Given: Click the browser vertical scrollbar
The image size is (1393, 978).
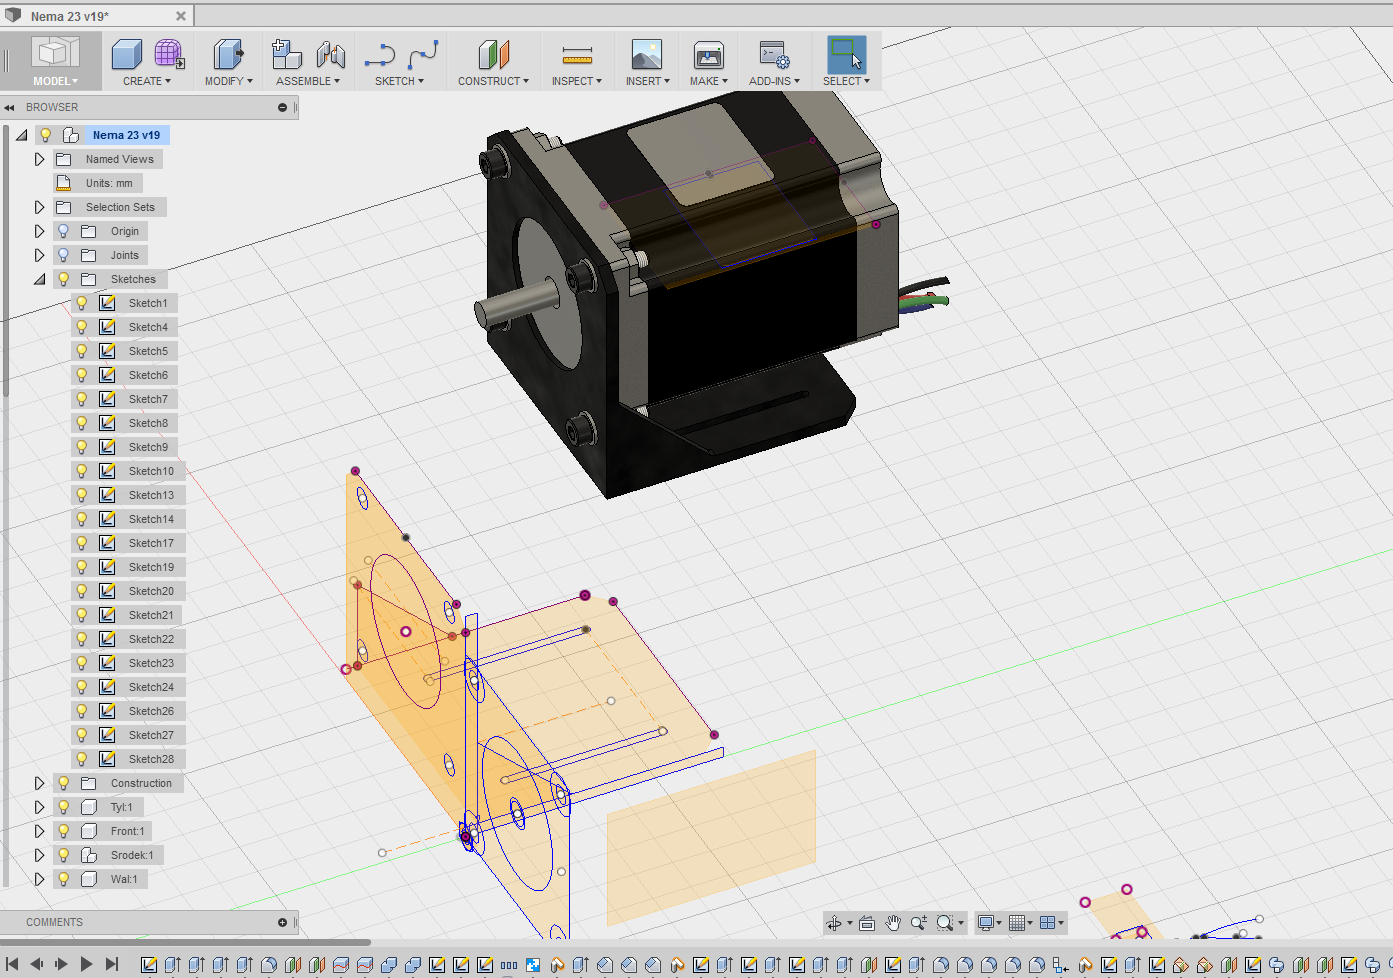Looking at the screenshot, I should (6, 260).
